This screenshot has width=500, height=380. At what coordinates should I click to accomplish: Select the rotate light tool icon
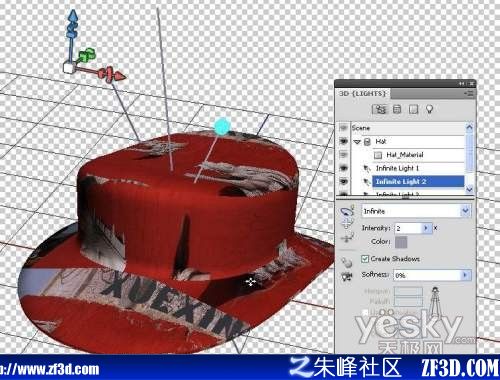(x=347, y=211)
